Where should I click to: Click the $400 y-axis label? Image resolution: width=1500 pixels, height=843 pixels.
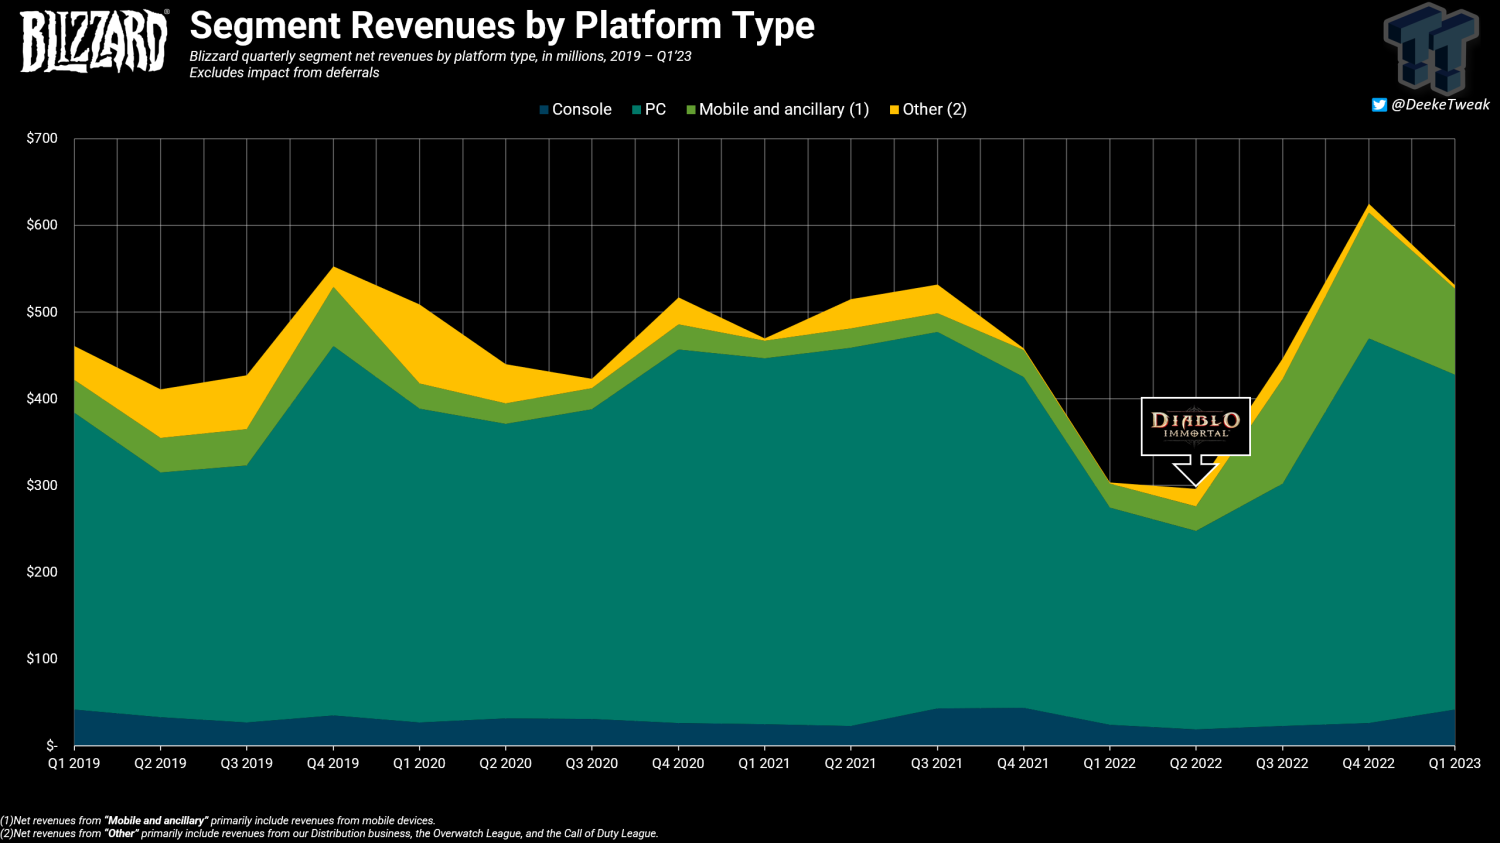(42, 399)
